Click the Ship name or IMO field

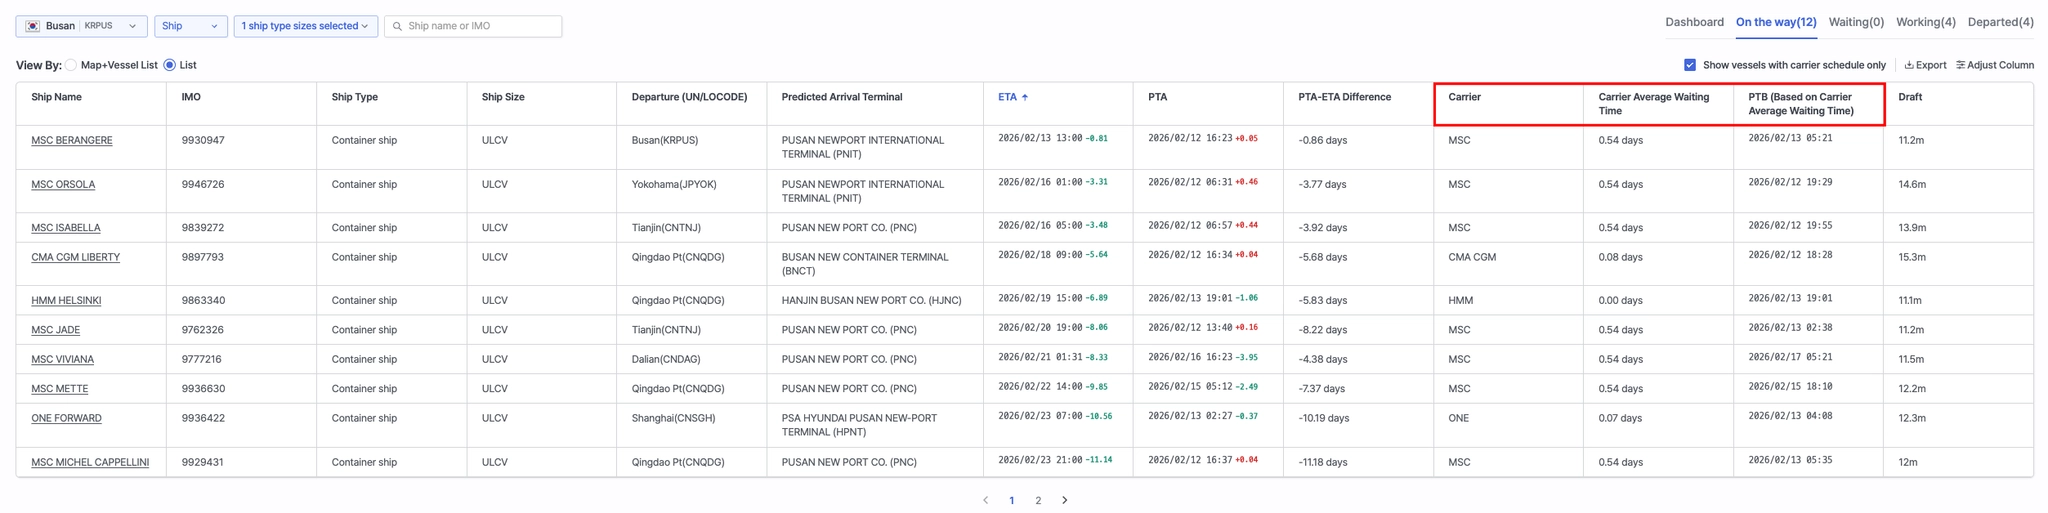point(480,27)
